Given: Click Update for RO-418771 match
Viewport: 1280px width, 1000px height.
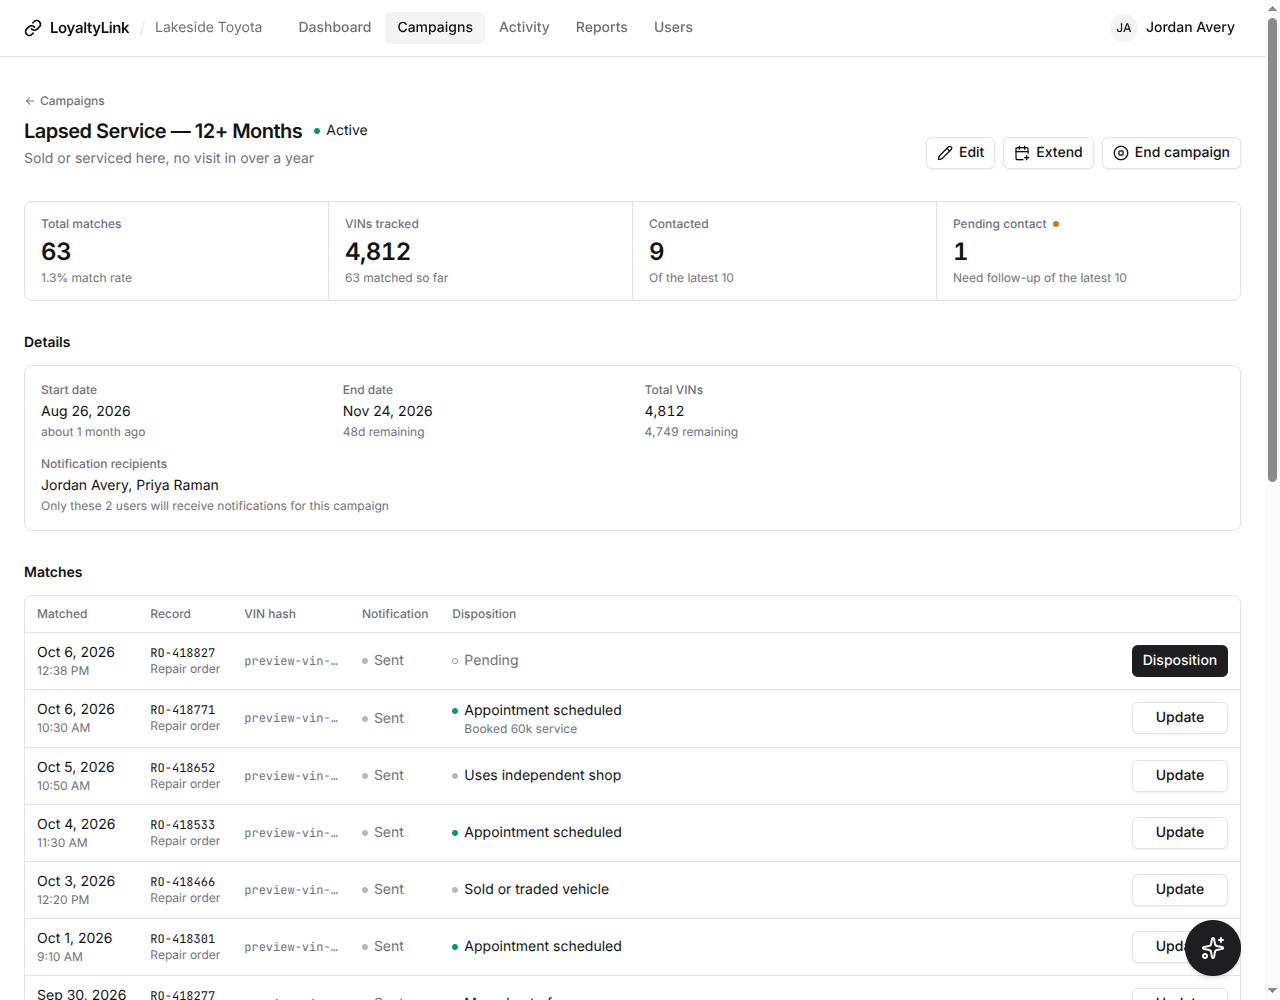Looking at the screenshot, I should pos(1180,718).
